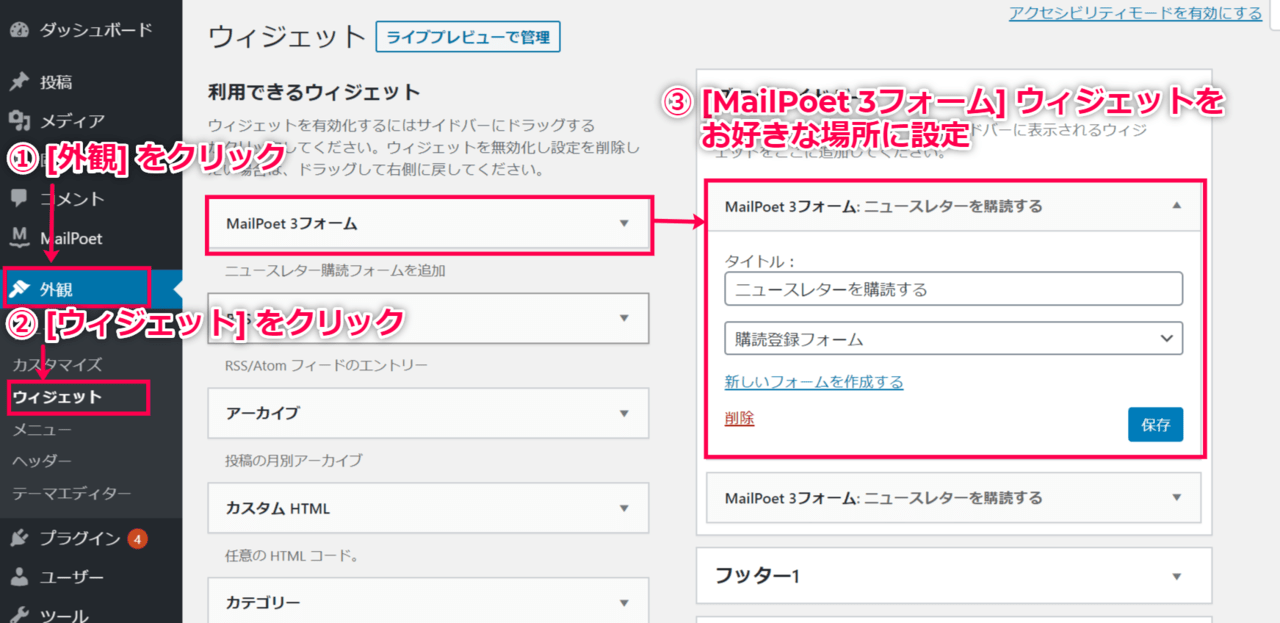Viewport: 1280px width, 623px height.
Task: Expand the RSS widget arrow
Action: tap(624, 318)
